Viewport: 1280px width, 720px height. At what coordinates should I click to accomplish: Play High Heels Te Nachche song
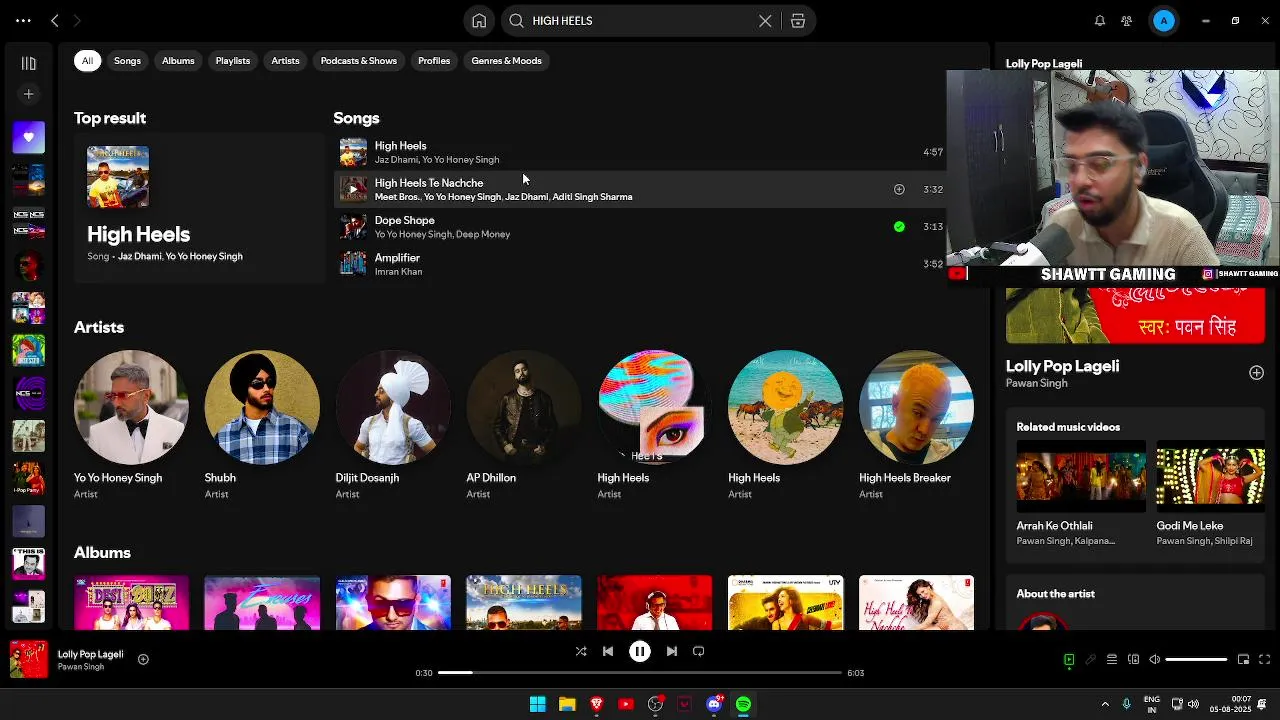[x=353, y=189]
